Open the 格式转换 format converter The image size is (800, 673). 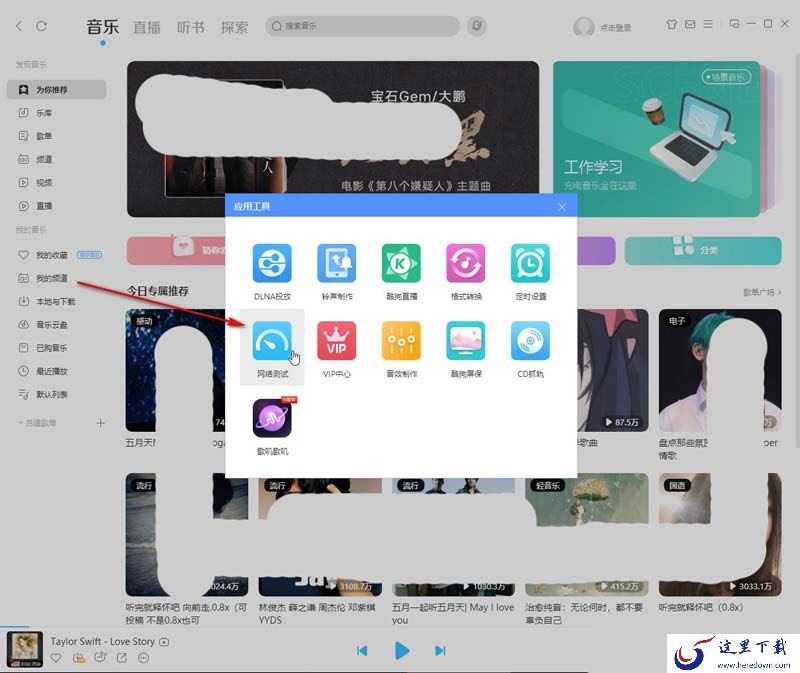(466, 272)
